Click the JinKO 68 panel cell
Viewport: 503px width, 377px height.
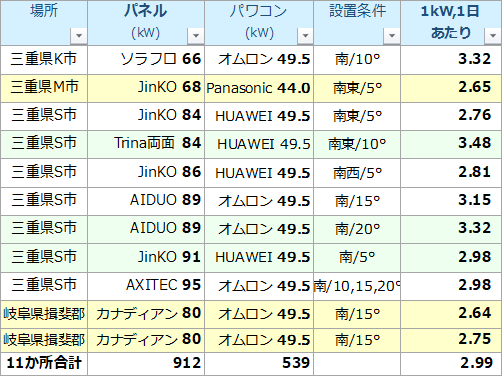click(146, 88)
